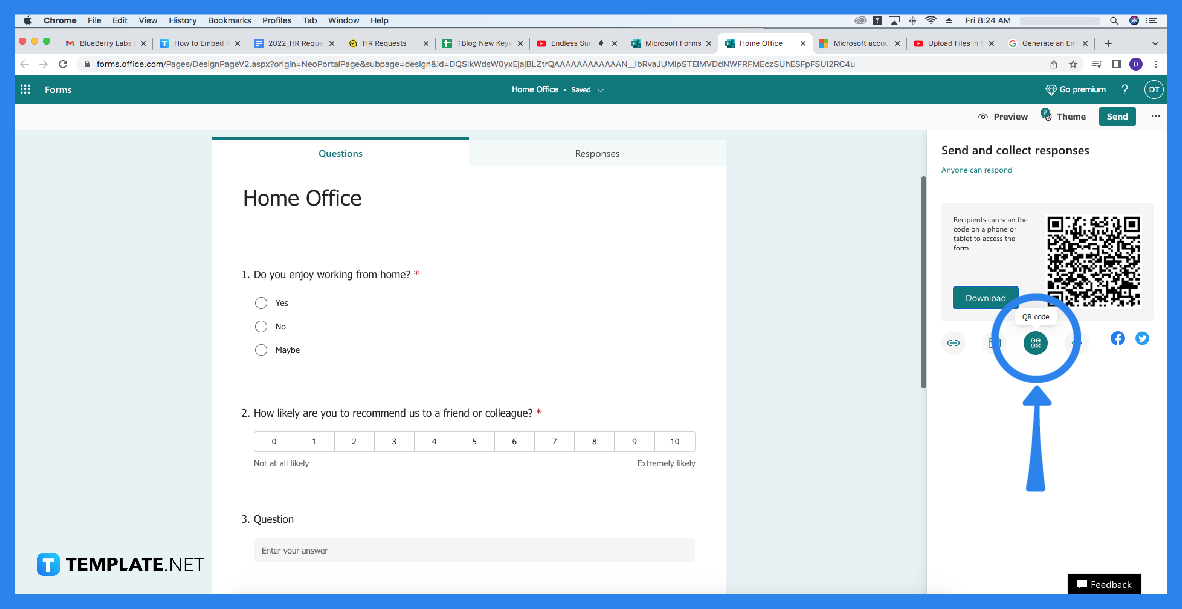Choose rating 10 on recommend scale
This screenshot has width=1182, height=609.
675,441
